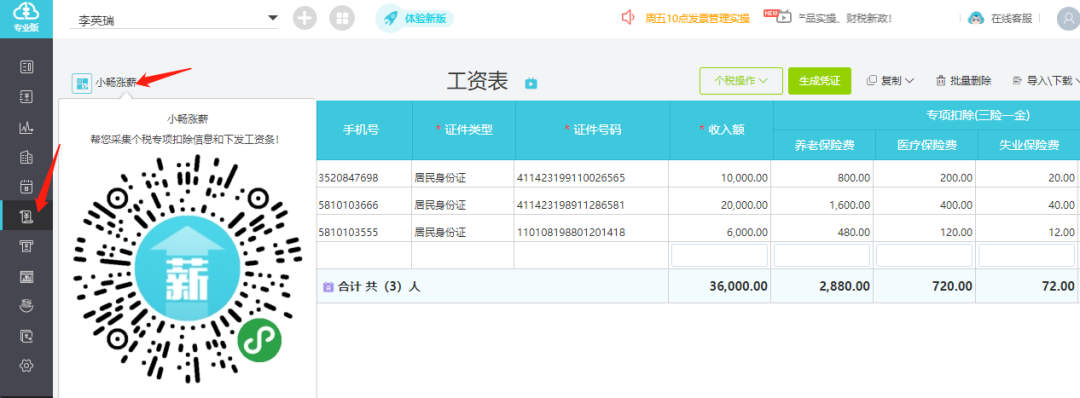Select the payroll icon highlighted in sidebar

pyautogui.click(x=27, y=216)
